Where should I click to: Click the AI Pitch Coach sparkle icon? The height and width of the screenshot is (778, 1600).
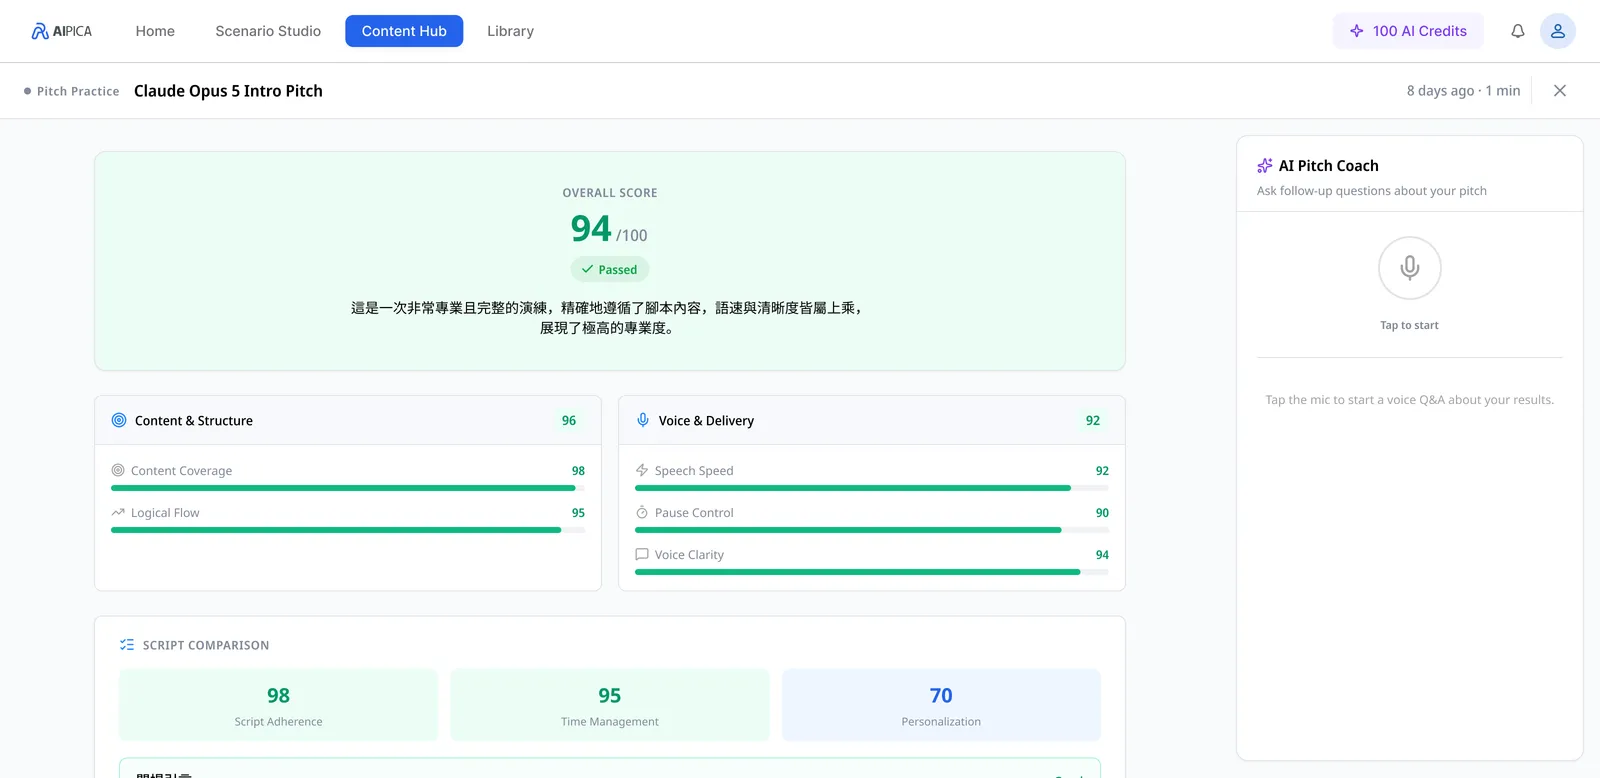(x=1265, y=166)
